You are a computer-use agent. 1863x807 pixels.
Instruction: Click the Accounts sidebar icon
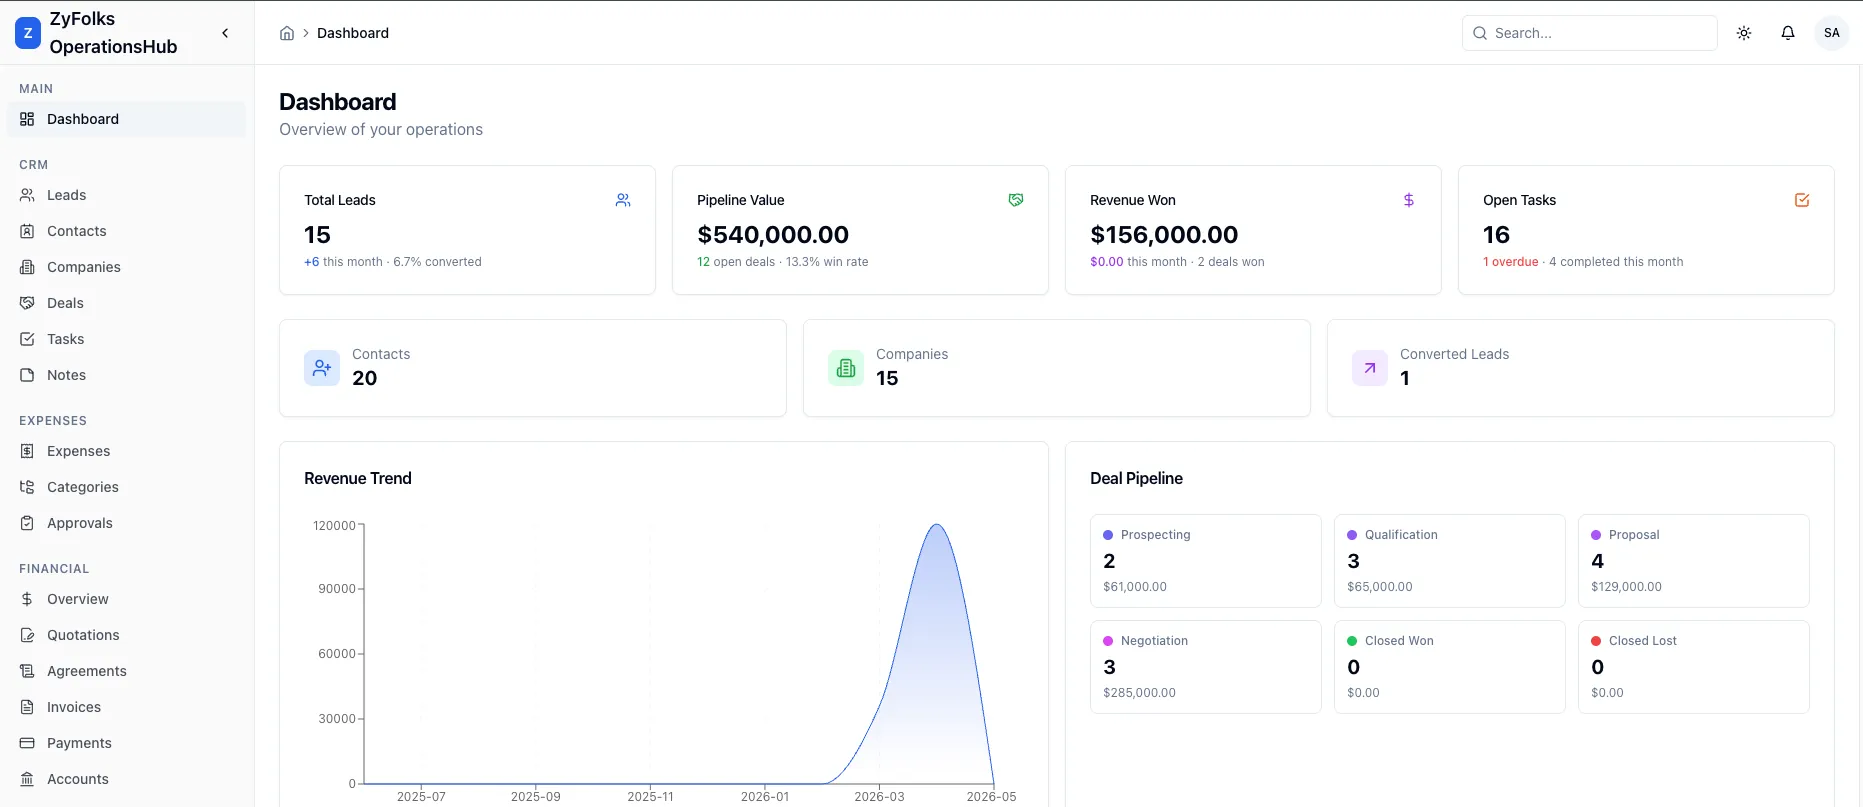[27, 779]
